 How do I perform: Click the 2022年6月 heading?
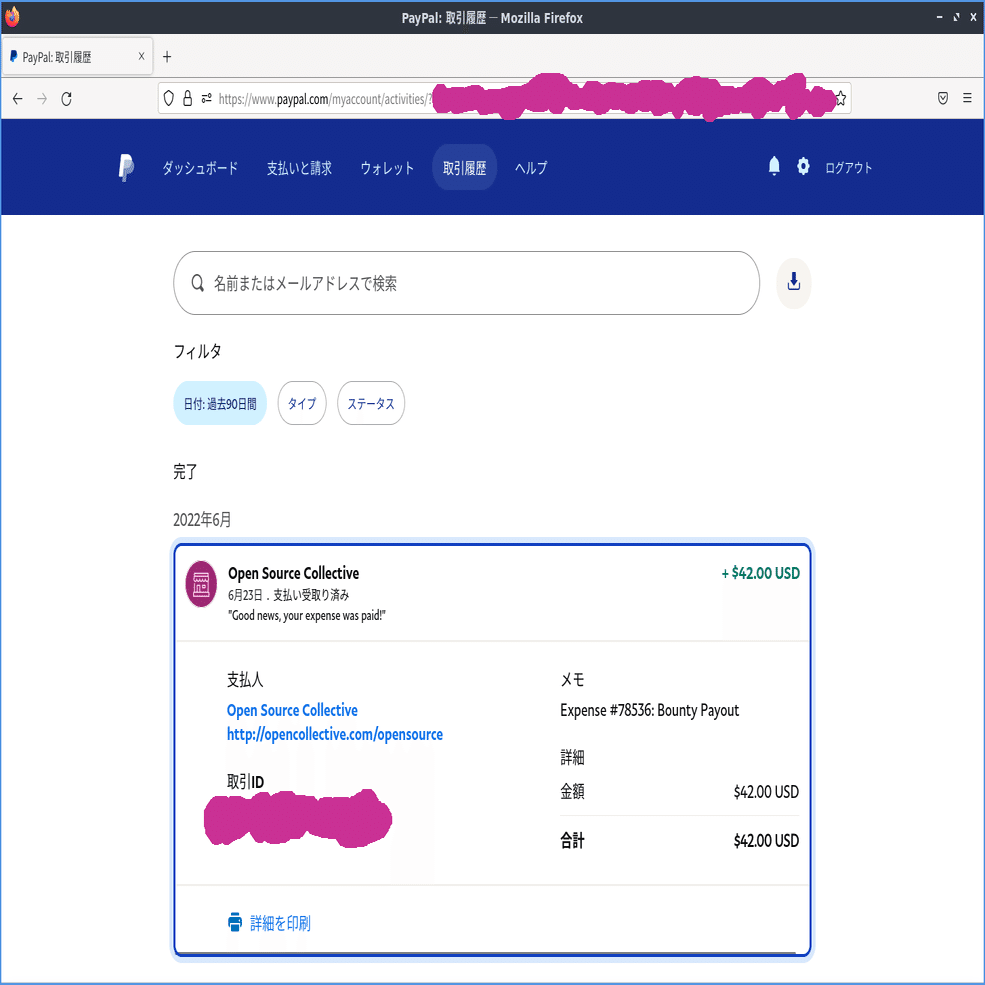[x=202, y=520]
